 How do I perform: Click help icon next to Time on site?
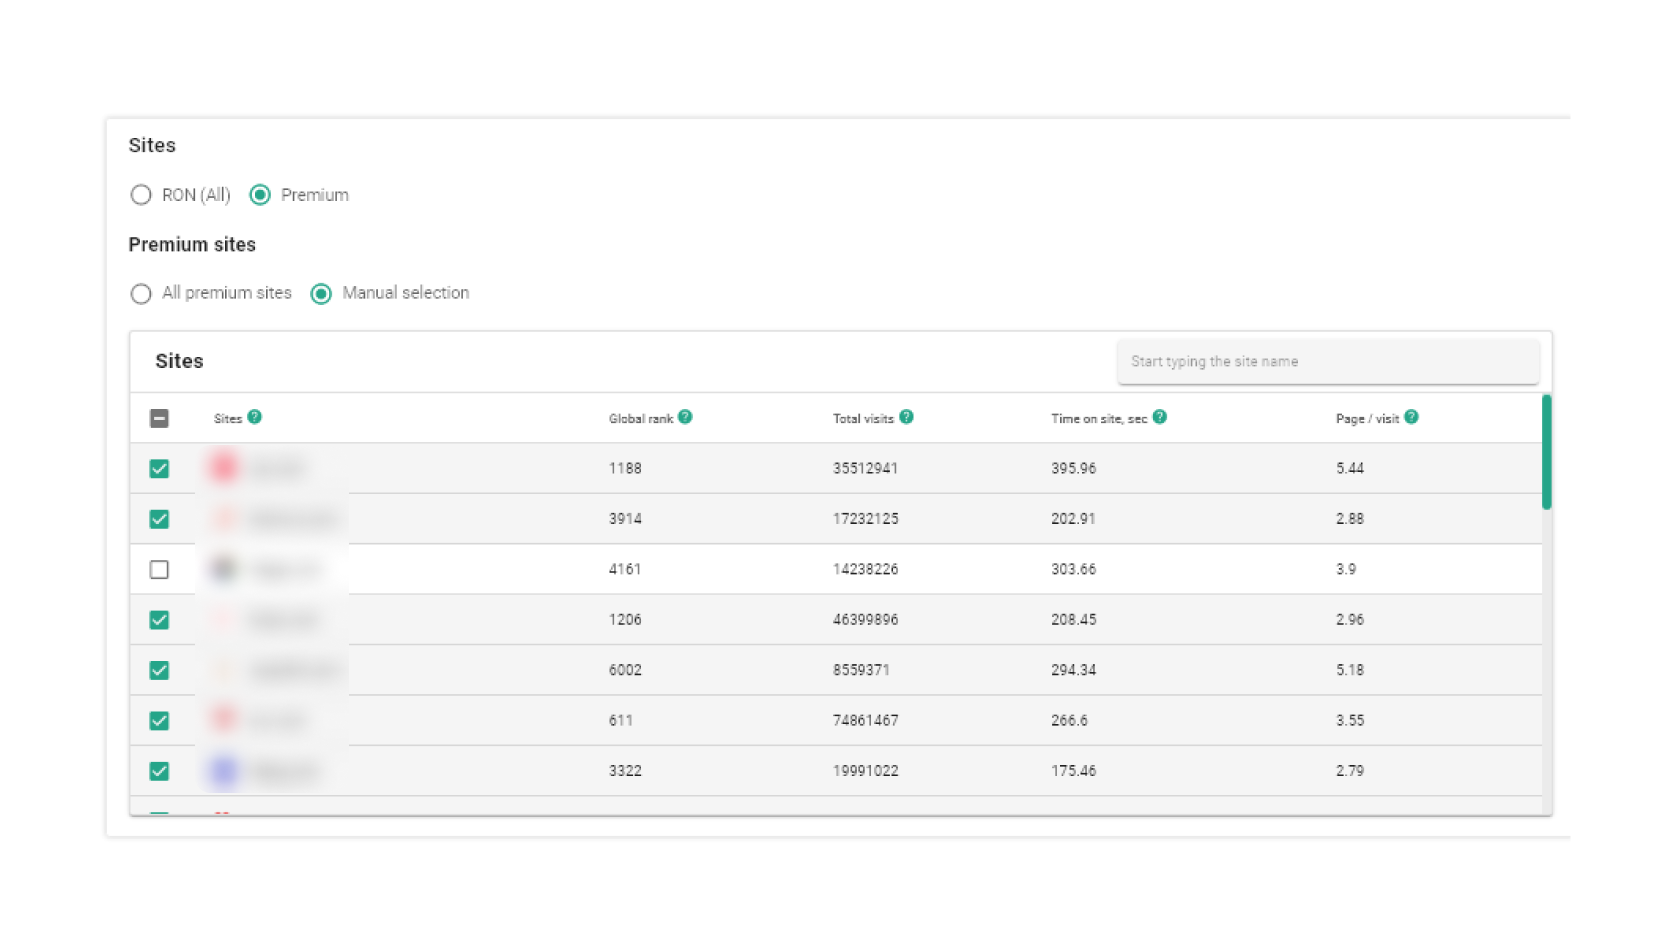pos(1160,417)
